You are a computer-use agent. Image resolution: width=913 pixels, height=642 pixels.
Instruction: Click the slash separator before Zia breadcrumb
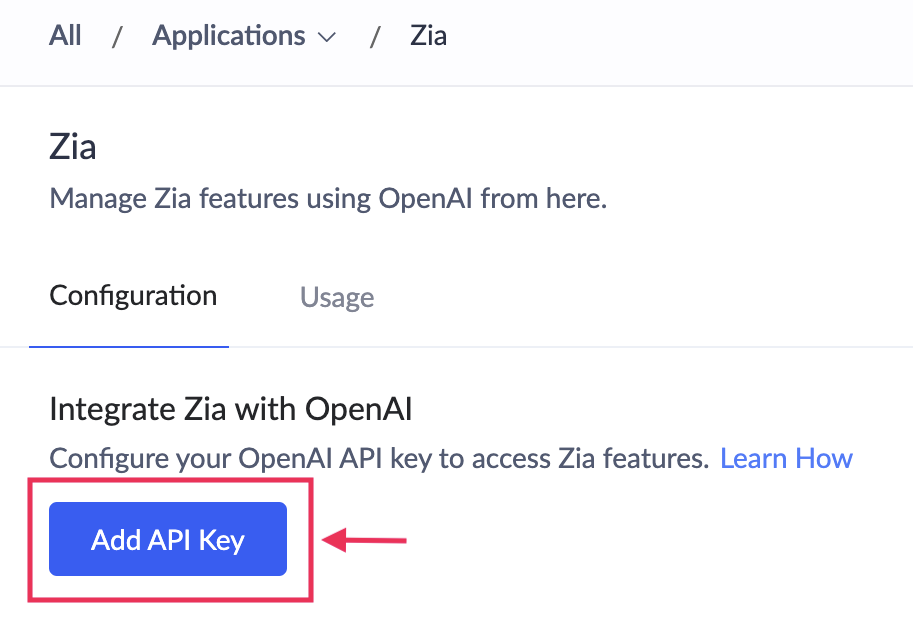375,37
